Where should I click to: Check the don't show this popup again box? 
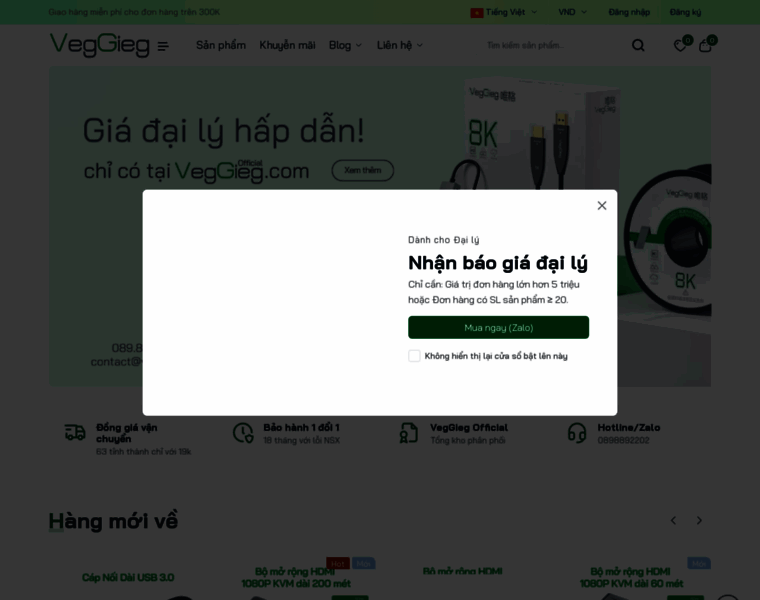coord(414,356)
